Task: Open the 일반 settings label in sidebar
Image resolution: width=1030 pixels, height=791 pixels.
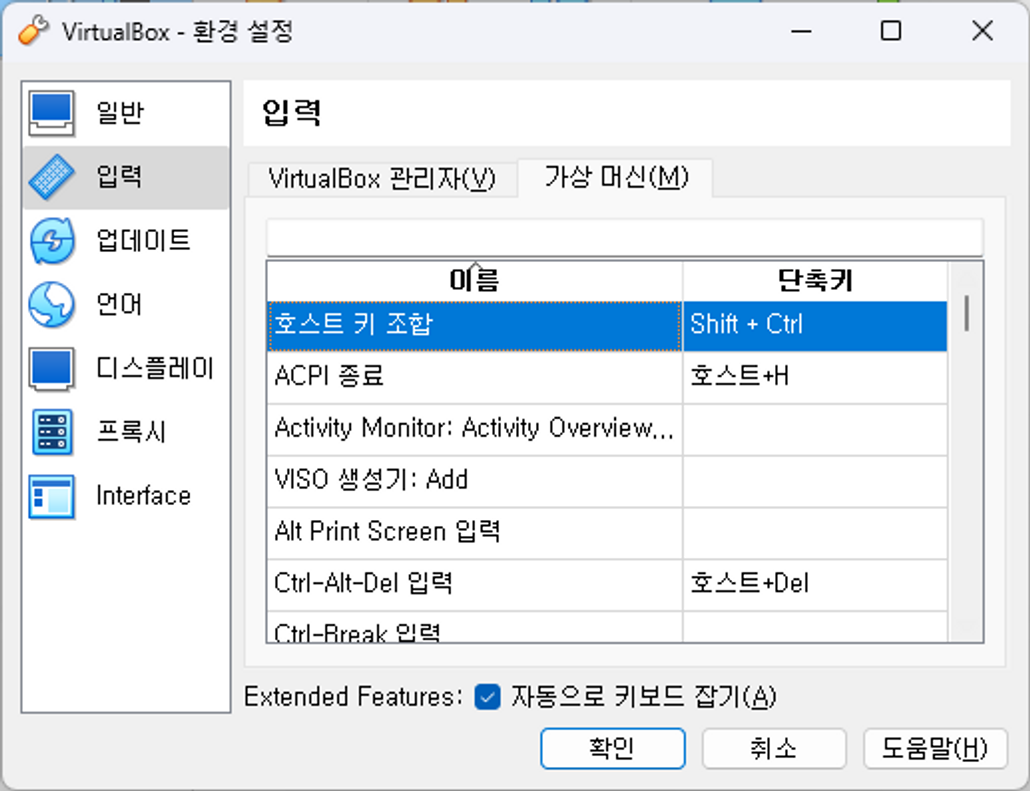Action: [x=120, y=113]
